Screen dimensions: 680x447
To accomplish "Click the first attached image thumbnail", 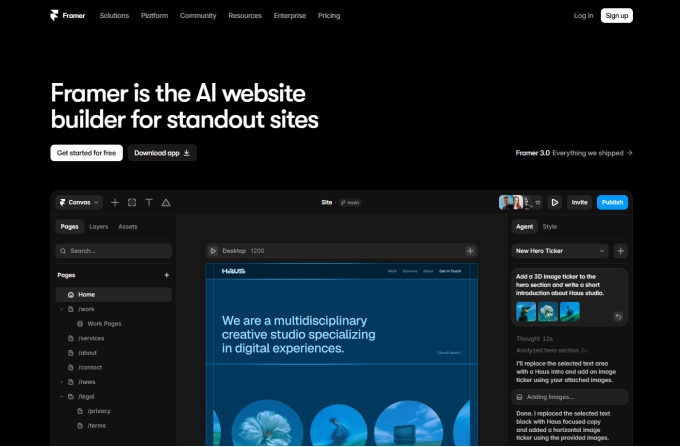I will pyautogui.click(x=526, y=312).
